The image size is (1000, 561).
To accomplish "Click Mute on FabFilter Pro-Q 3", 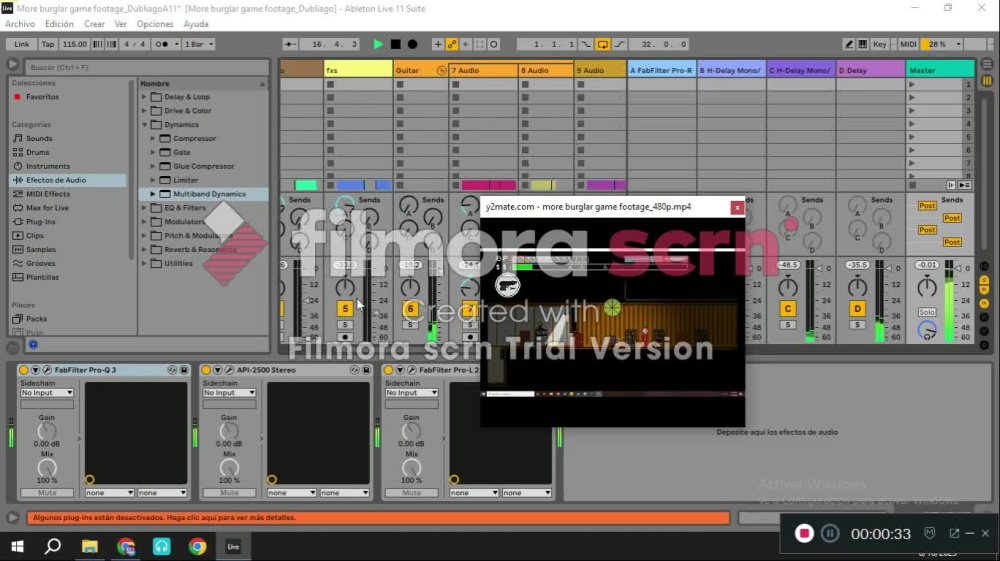I will point(47,493).
